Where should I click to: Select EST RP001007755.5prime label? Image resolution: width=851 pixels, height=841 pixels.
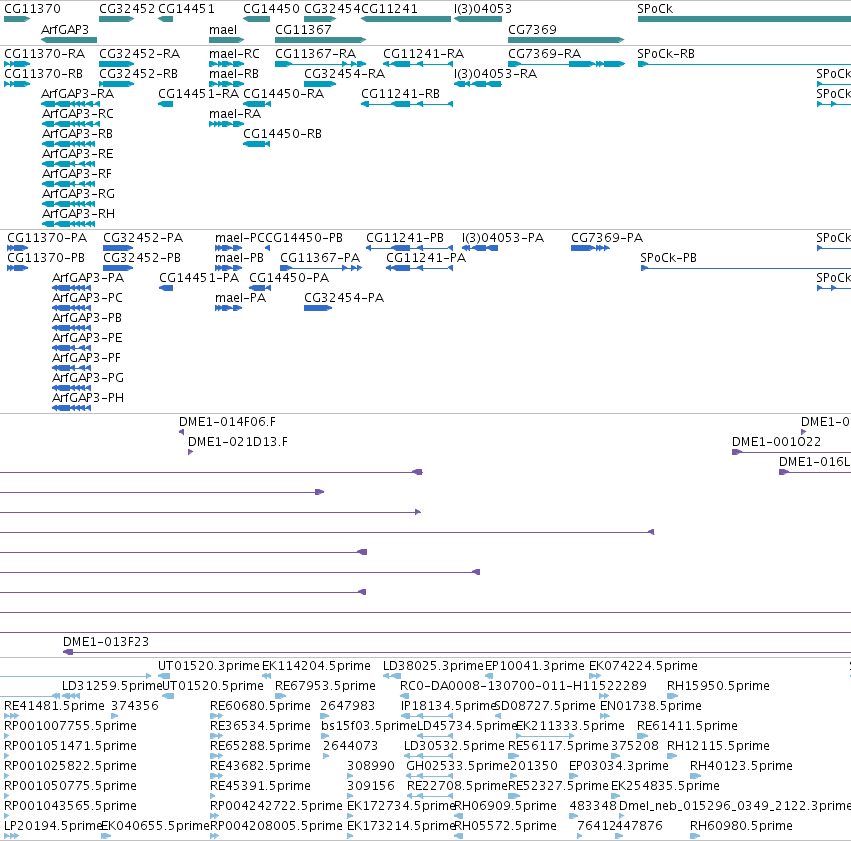(70, 725)
